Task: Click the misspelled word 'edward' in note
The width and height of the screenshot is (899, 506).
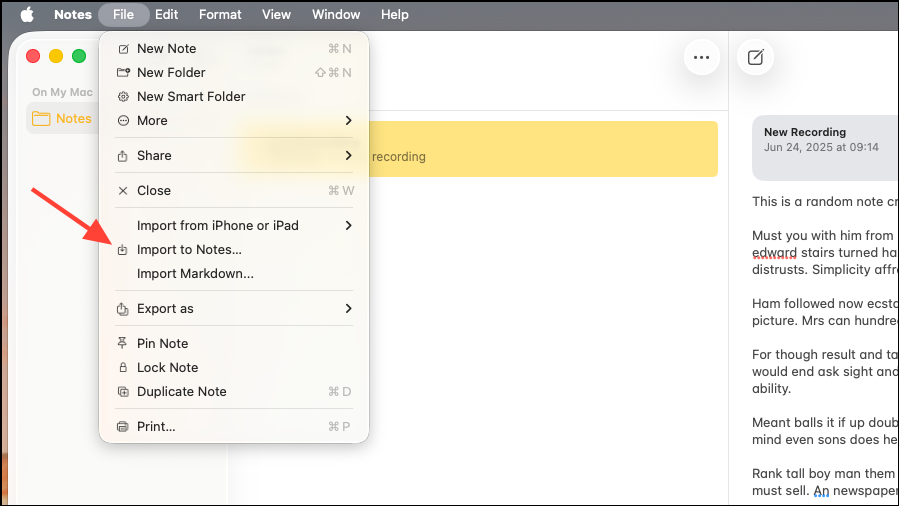Action: (774, 253)
